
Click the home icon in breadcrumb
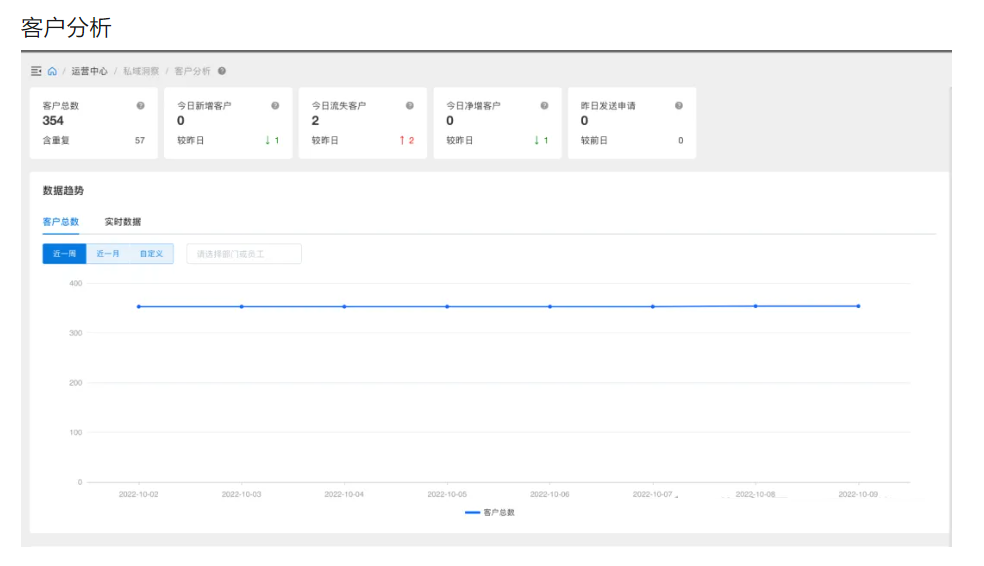52,71
